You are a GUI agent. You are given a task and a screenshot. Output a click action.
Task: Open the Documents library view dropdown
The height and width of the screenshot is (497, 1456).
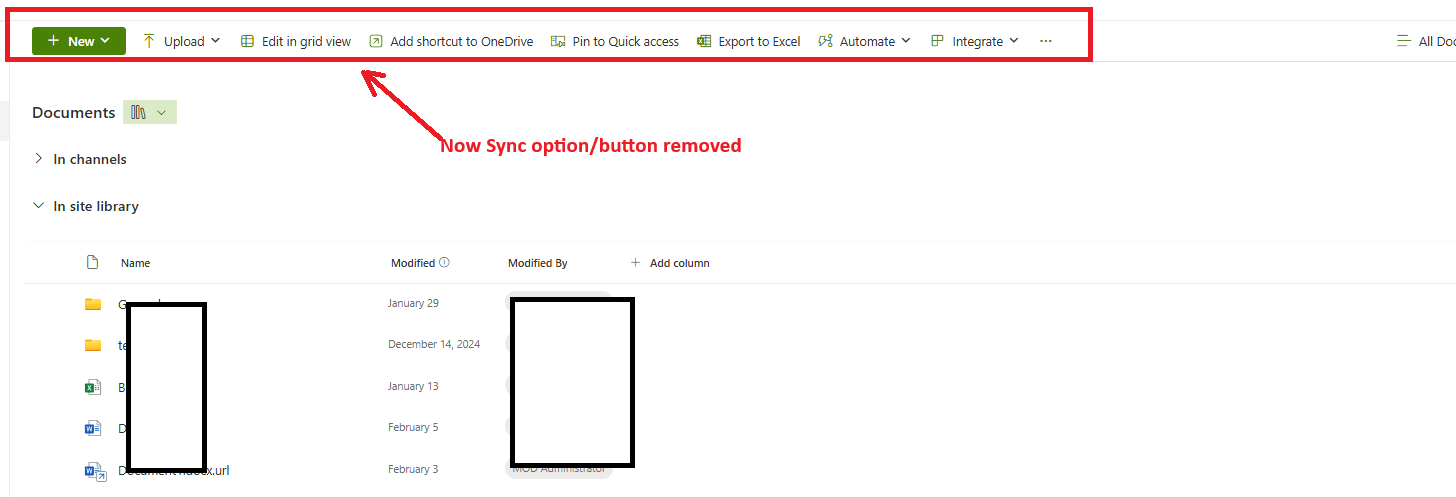pyautogui.click(x=150, y=112)
